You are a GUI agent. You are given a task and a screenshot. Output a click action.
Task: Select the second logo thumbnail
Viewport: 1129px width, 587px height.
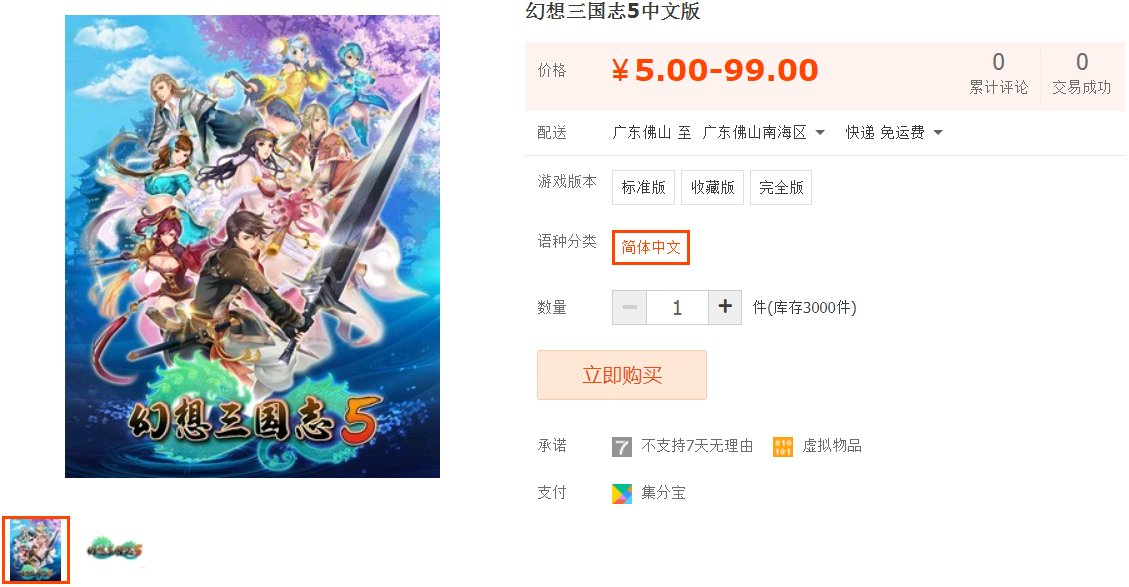(x=114, y=550)
